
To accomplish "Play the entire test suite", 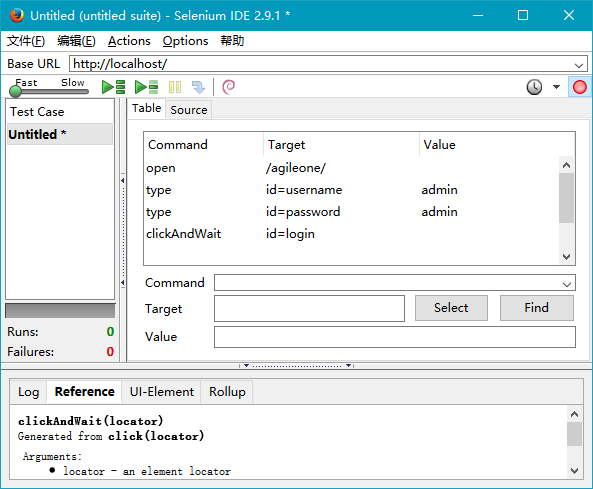I will point(113,87).
